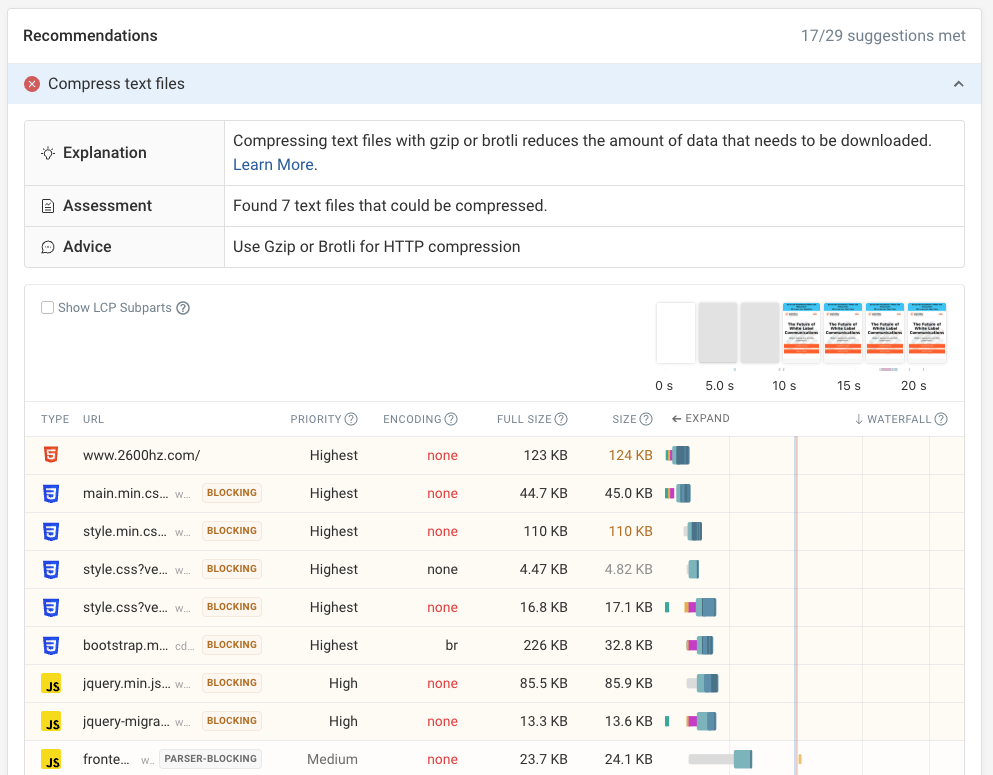The width and height of the screenshot is (993, 775).
Task: Enable the Show LCP Subparts checkbox
Action: tap(47, 308)
